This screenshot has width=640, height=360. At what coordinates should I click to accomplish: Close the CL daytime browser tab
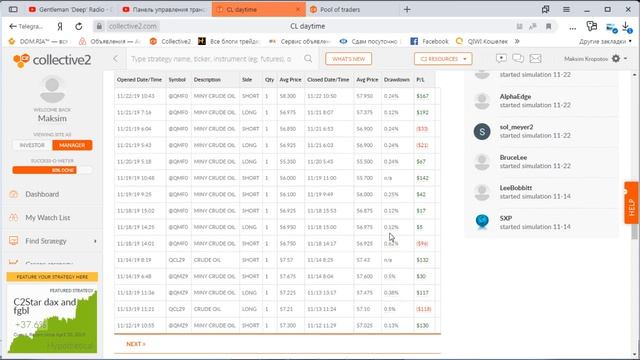click(x=298, y=9)
